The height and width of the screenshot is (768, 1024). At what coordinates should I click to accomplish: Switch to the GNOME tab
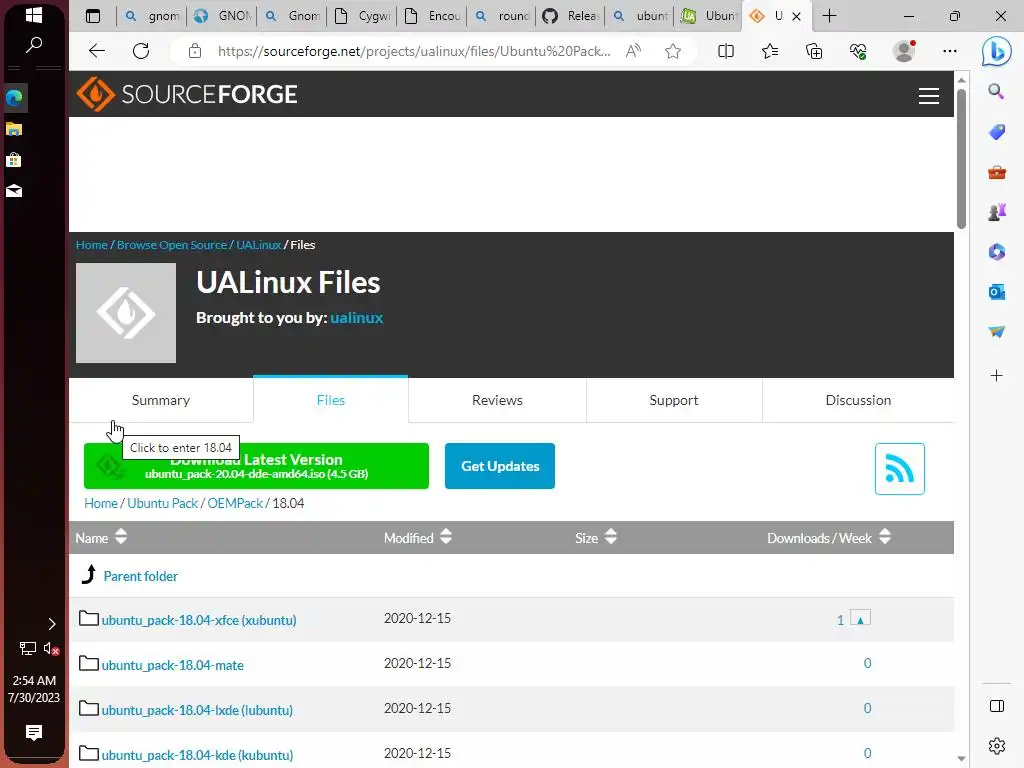[223, 16]
